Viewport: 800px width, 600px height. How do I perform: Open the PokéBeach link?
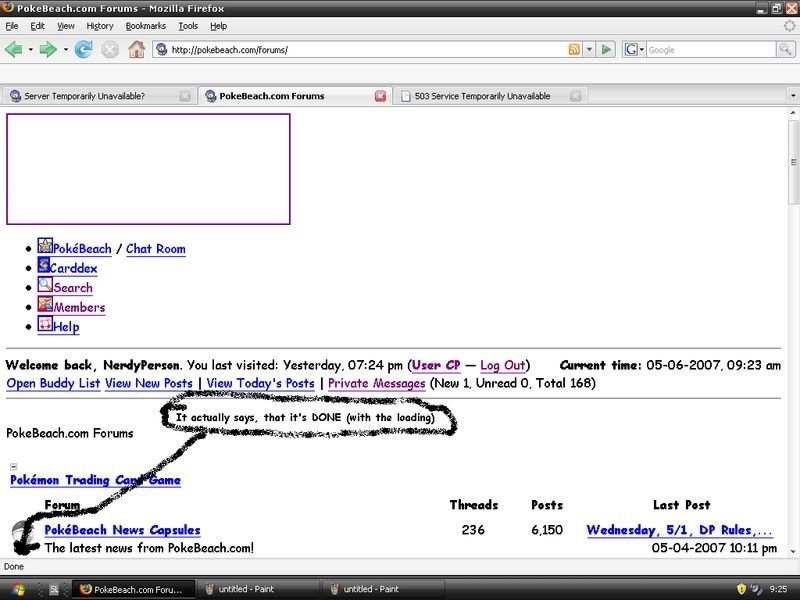point(82,249)
